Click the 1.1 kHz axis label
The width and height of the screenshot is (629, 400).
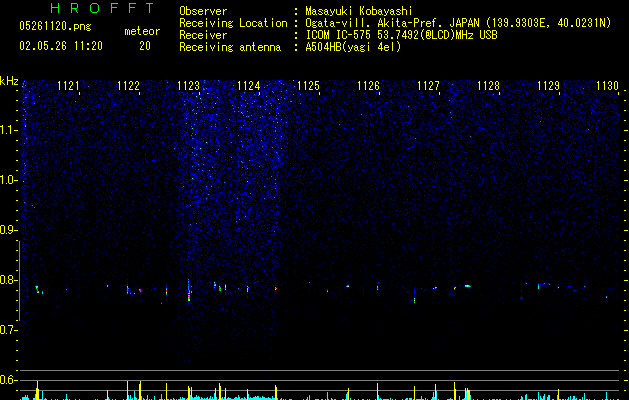point(8,130)
